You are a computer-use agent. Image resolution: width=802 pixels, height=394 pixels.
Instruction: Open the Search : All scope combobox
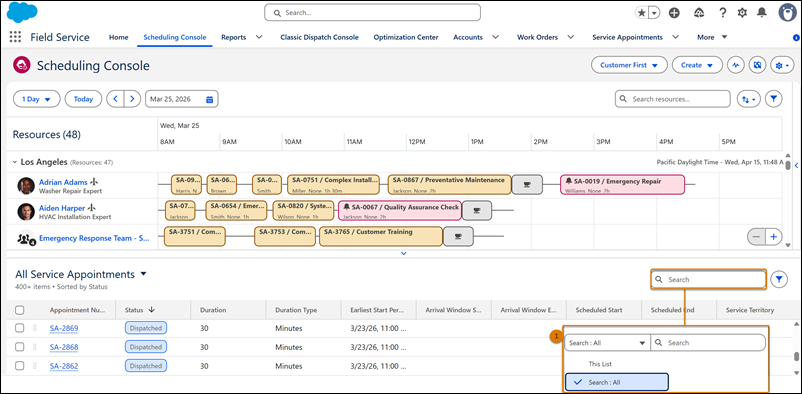tap(607, 343)
